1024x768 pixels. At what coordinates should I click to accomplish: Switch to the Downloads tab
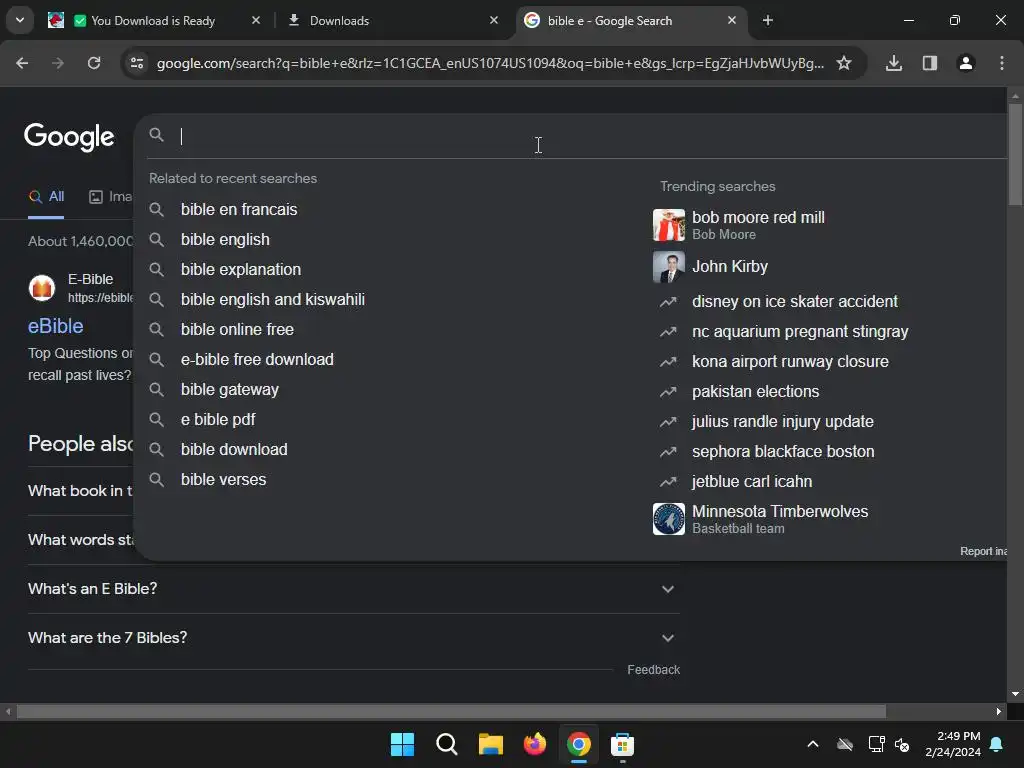pyautogui.click(x=392, y=21)
